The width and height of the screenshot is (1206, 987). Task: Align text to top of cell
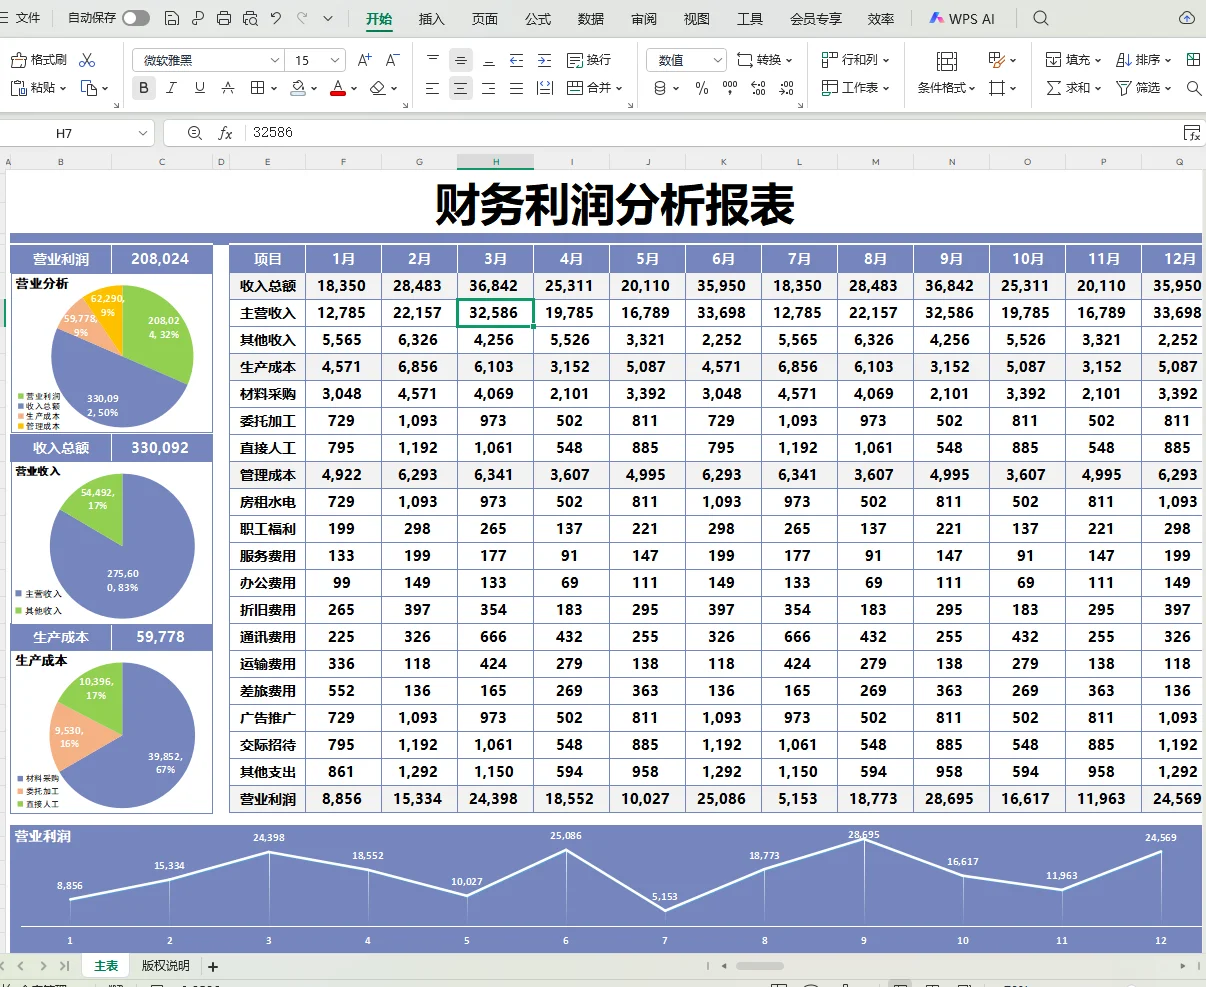tap(432, 60)
